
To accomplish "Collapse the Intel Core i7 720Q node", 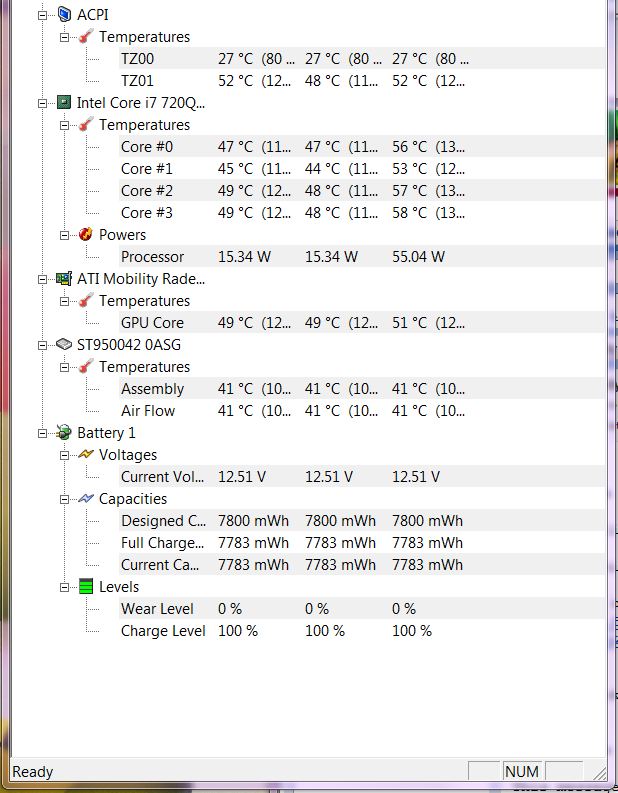I will tap(42, 103).
